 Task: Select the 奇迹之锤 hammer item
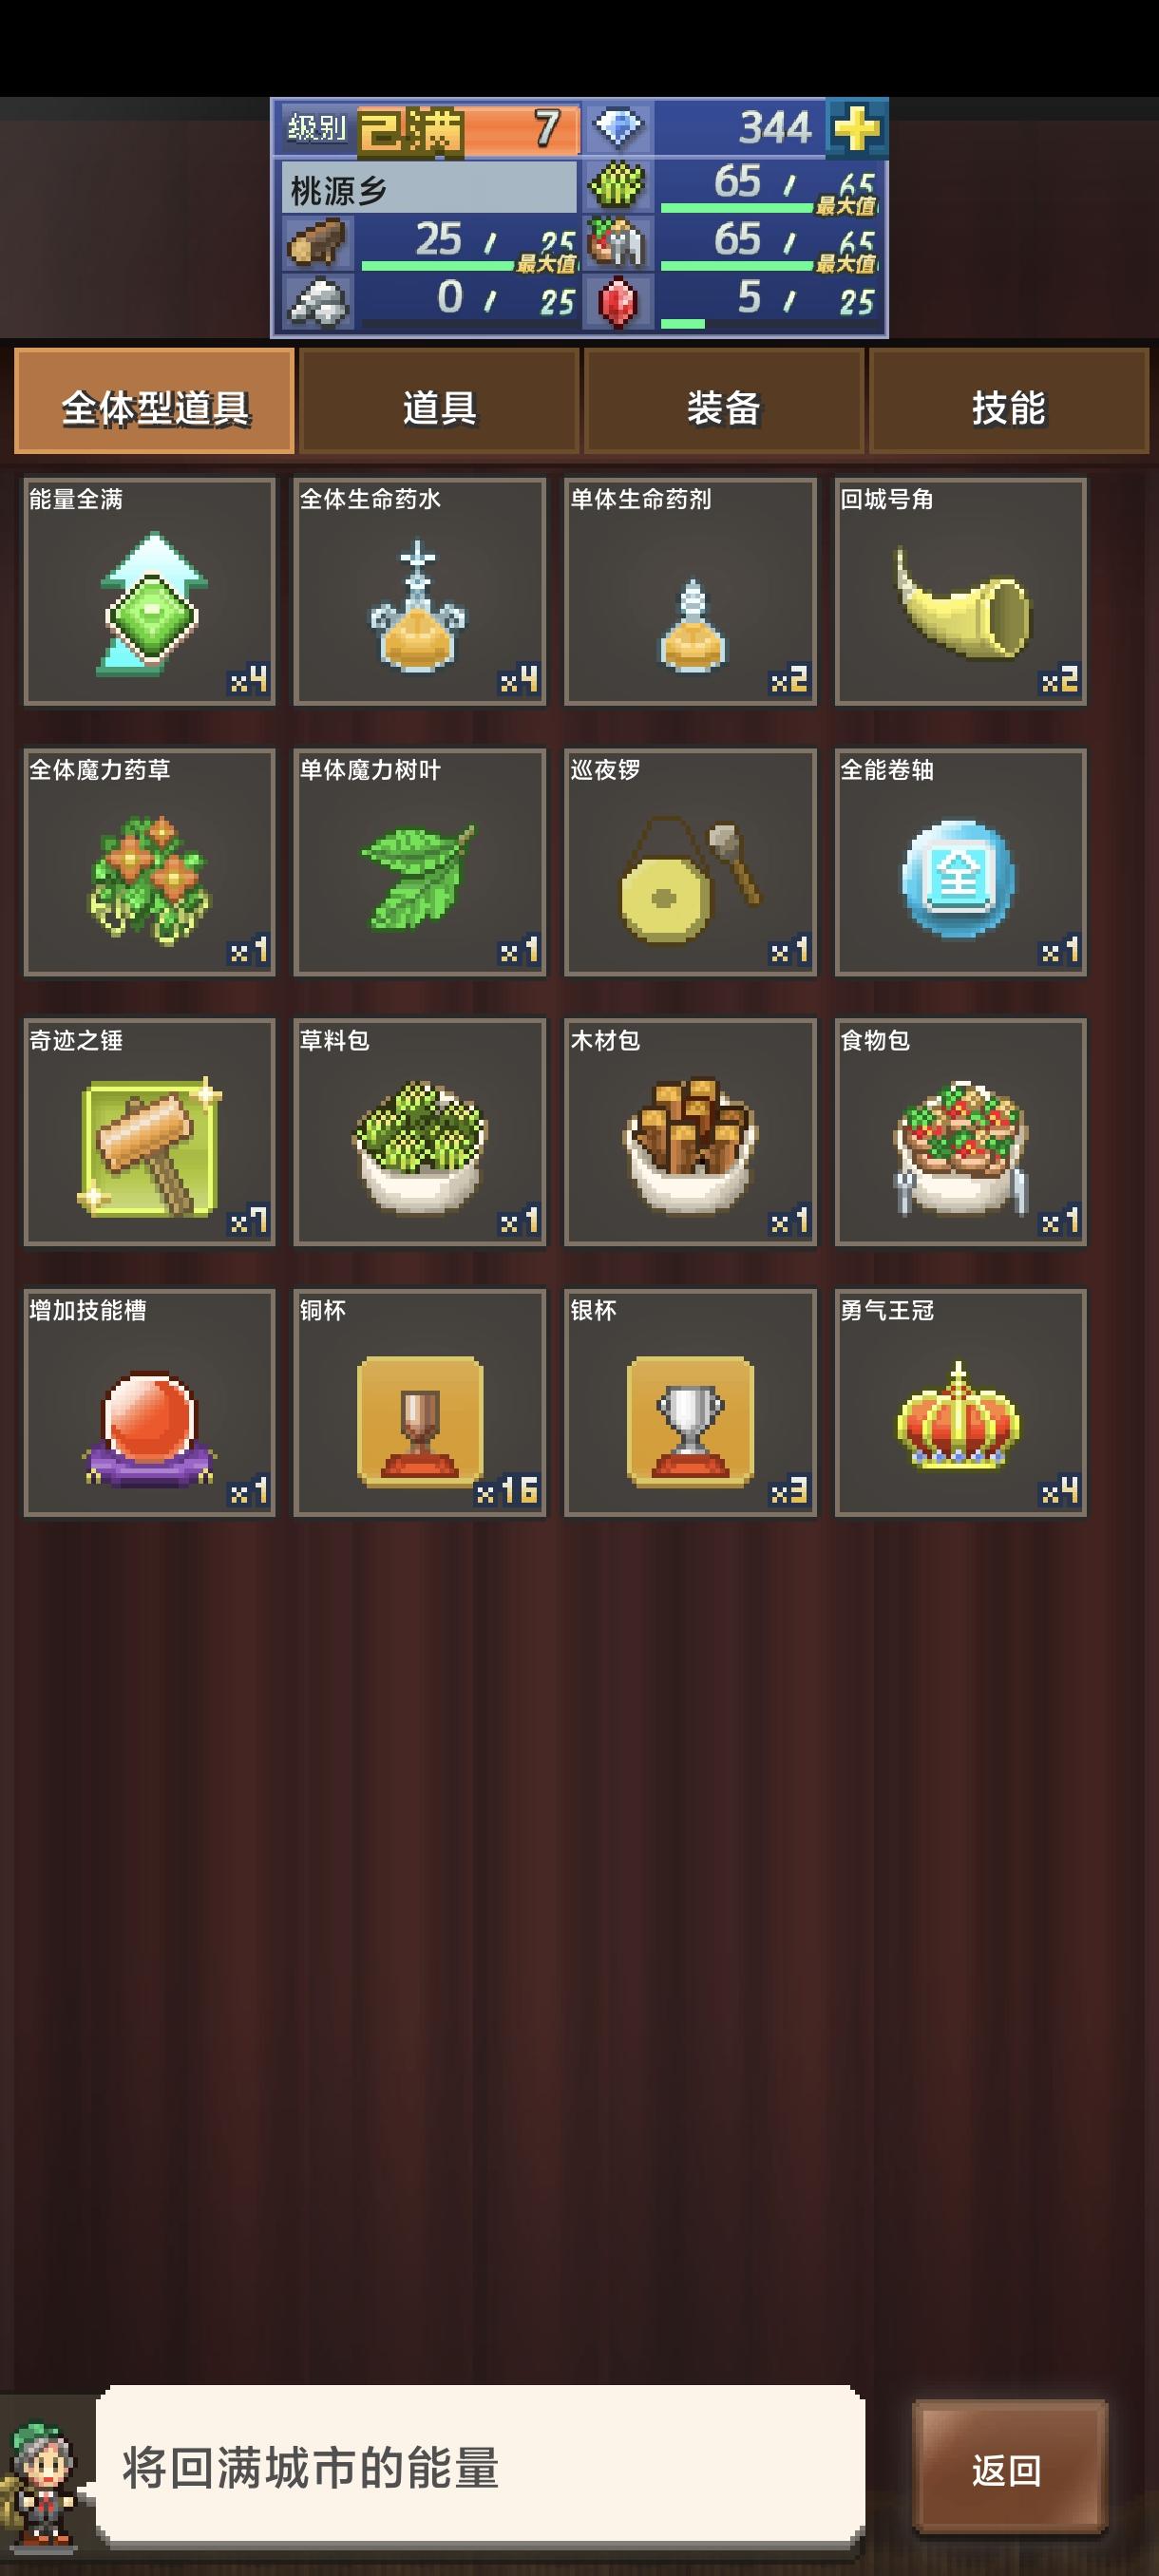coord(150,1132)
